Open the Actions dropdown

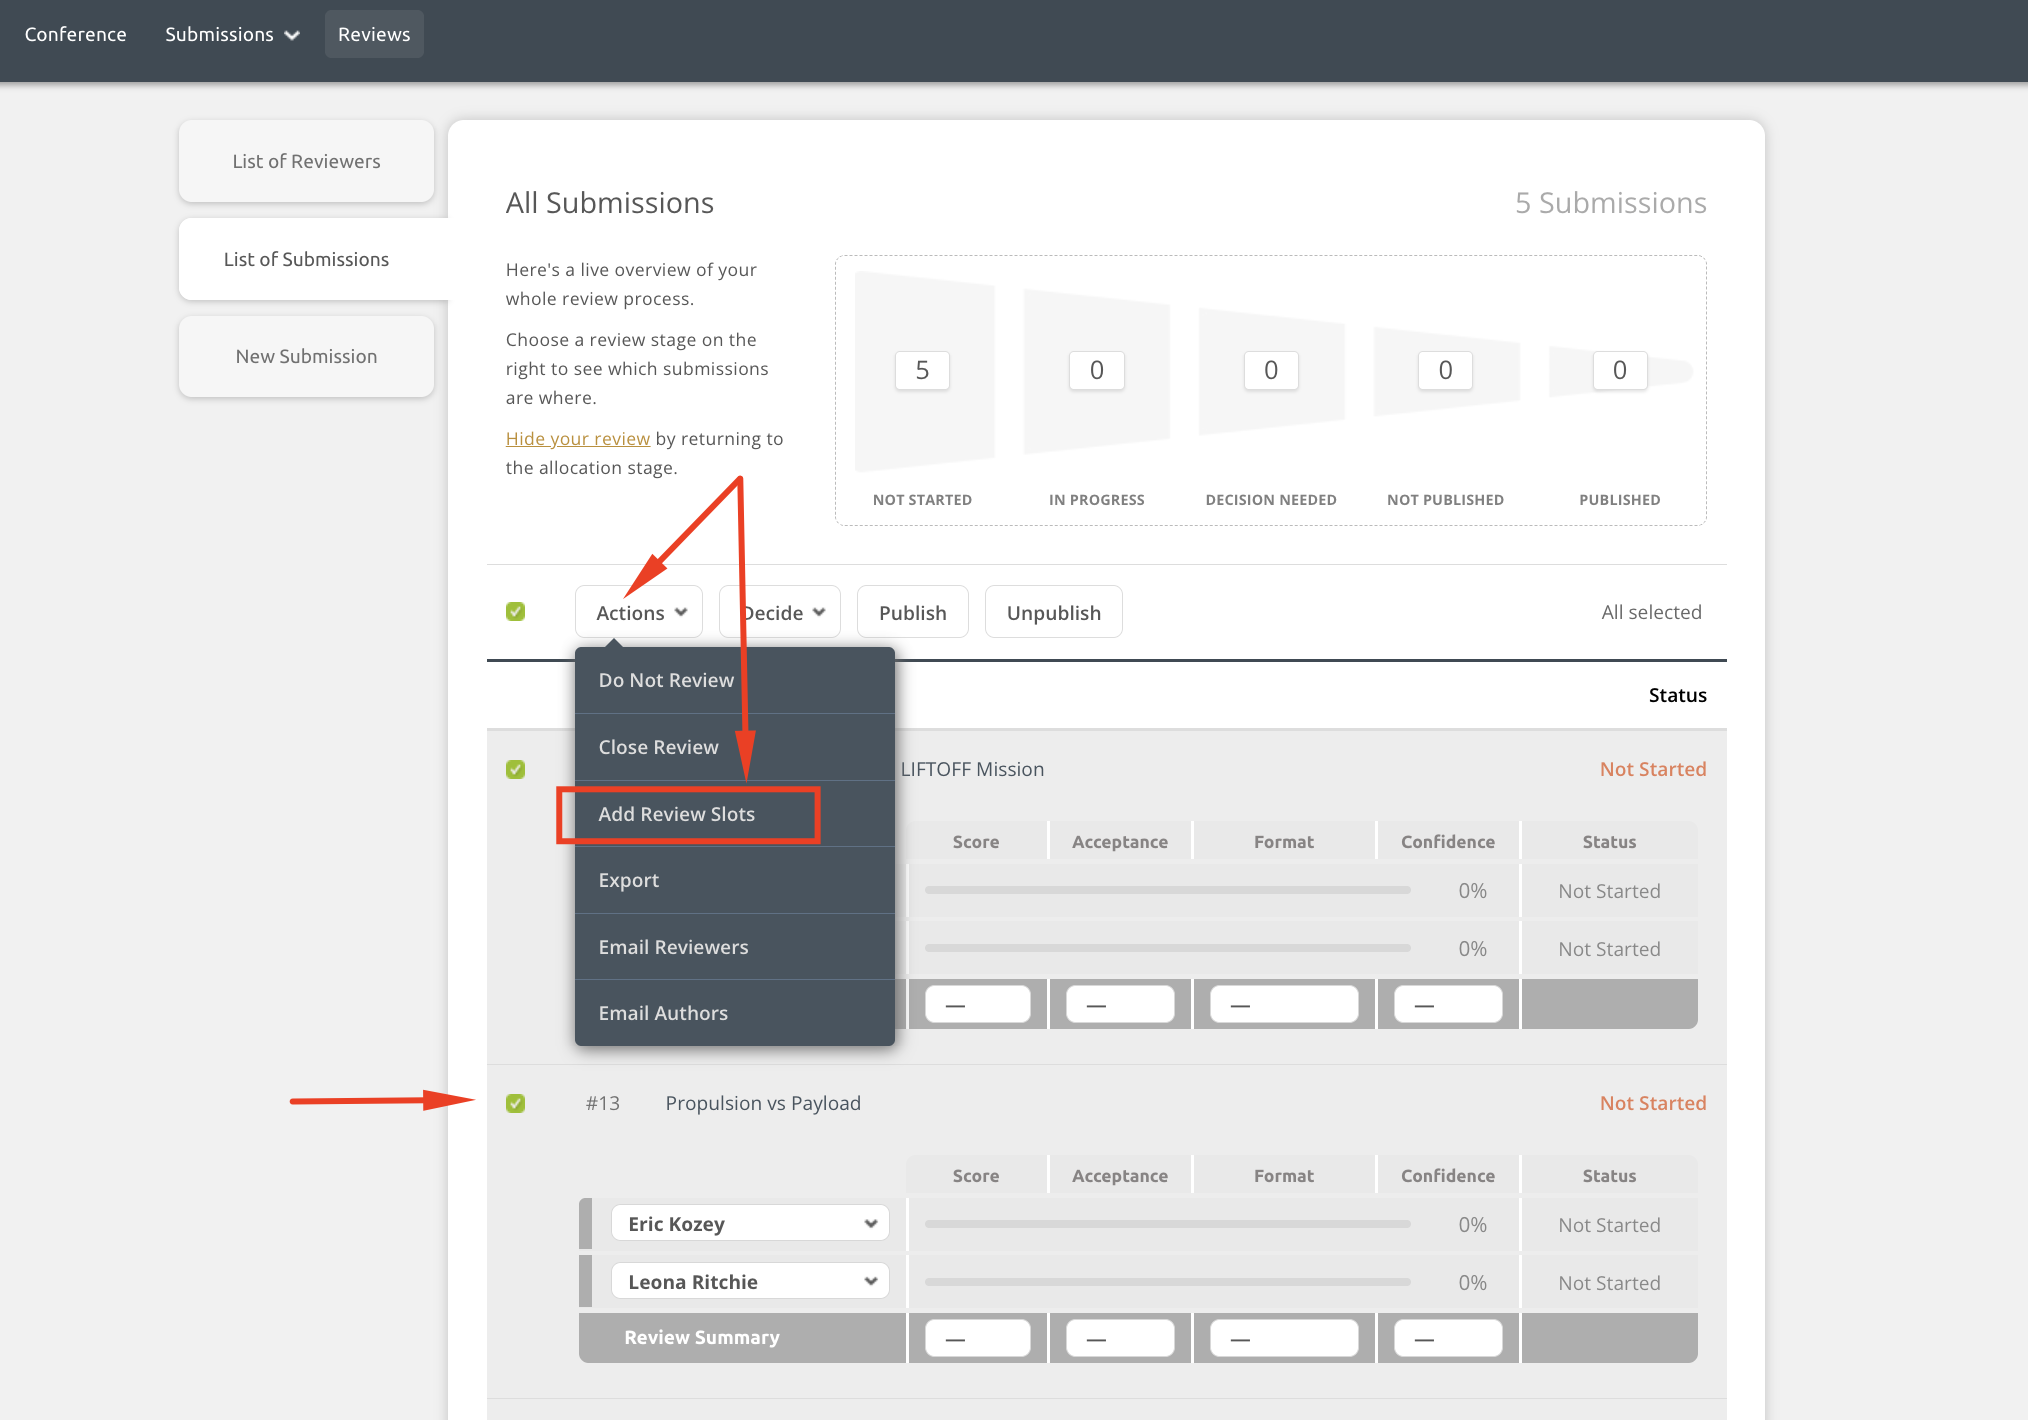(640, 612)
